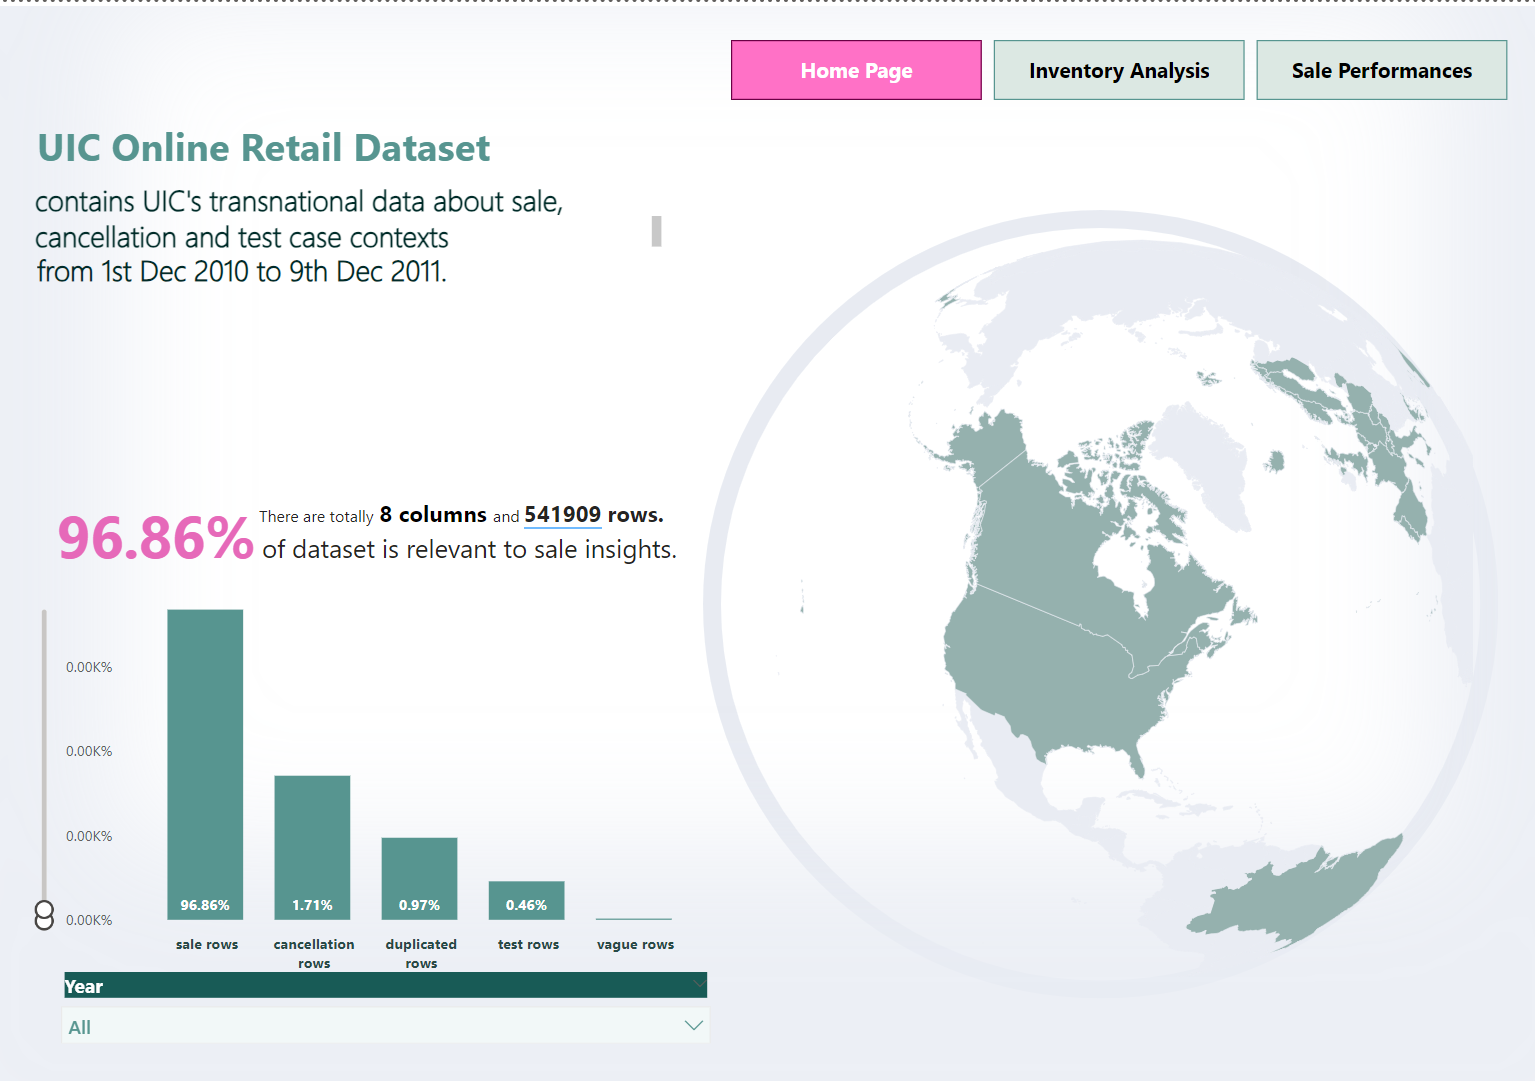Expand the dropdown arrow beside All
The width and height of the screenshot is (1535, 1081).
(692, 1025)
